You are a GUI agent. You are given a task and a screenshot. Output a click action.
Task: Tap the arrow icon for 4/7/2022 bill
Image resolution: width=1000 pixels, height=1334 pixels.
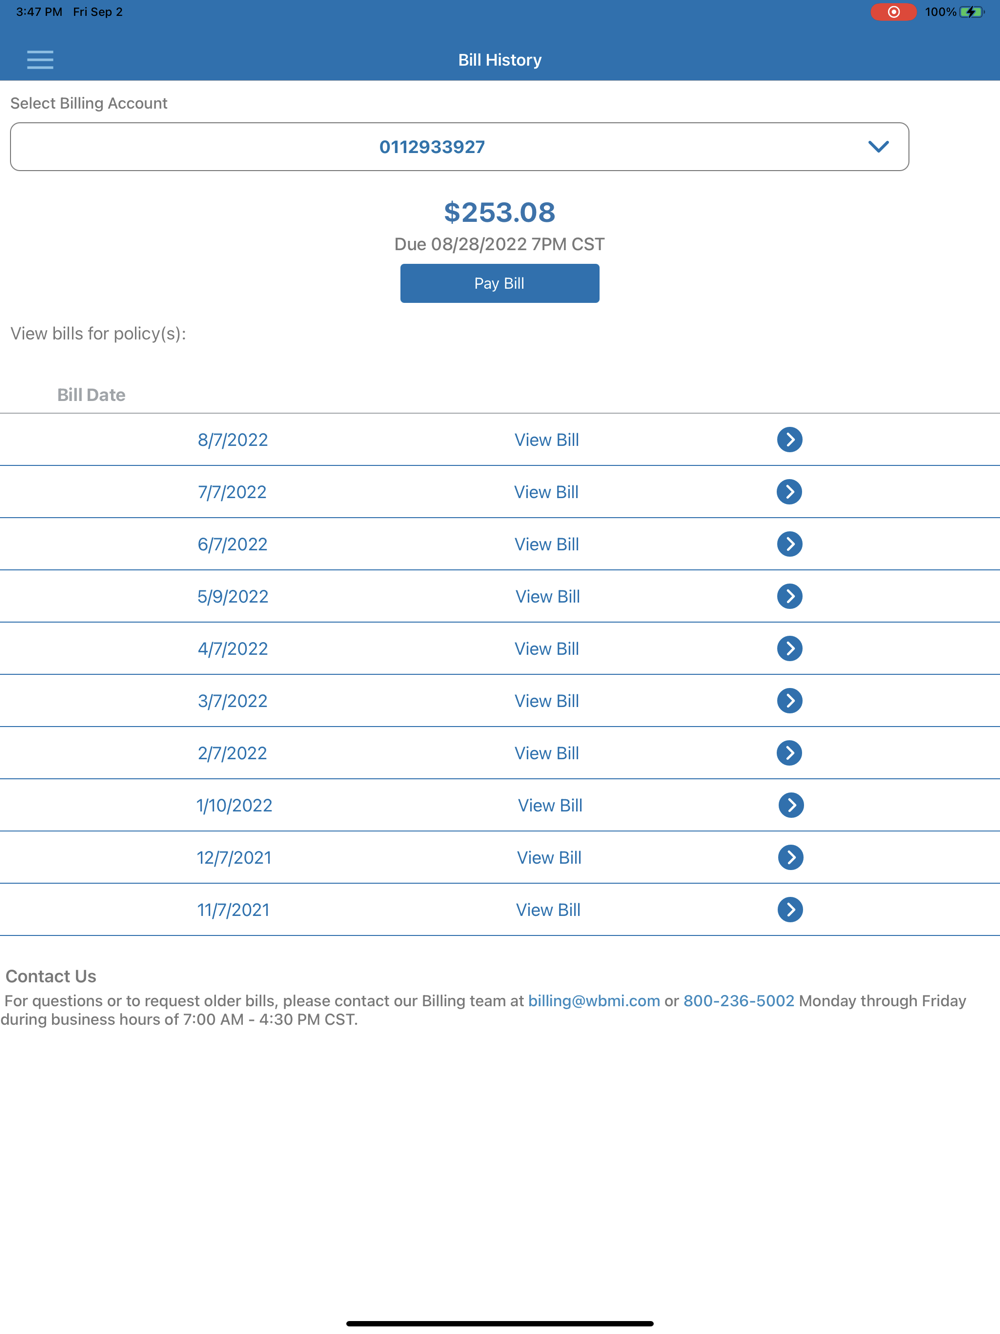point(789,649)
